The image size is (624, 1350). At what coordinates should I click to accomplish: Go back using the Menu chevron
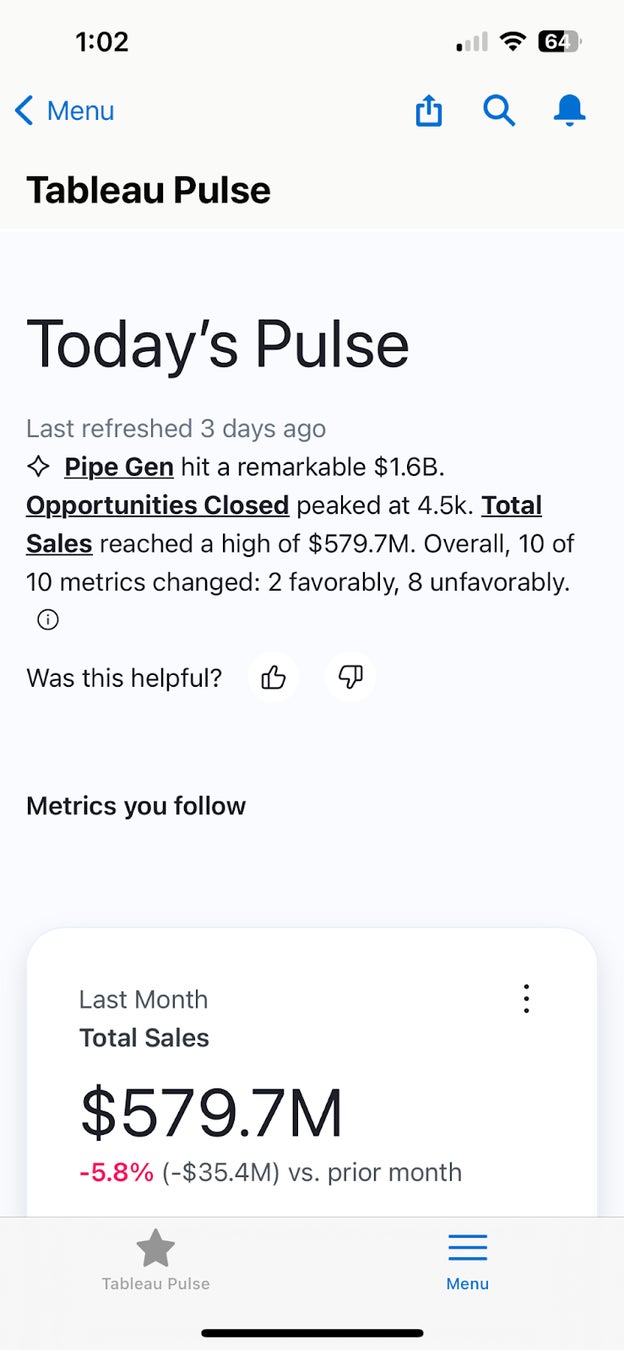pyautogui.click(x=64, y=111)
